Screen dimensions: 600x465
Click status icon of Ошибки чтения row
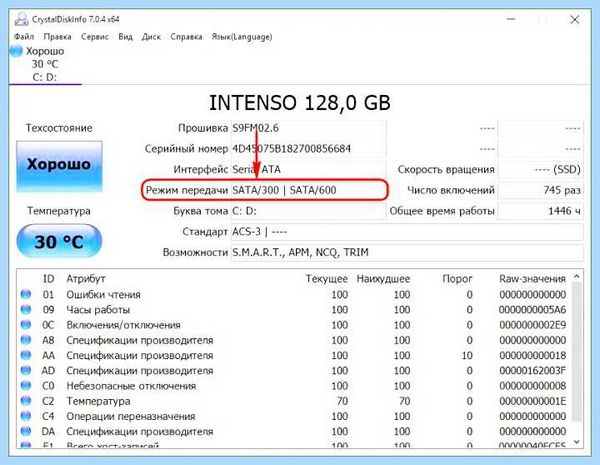click(x=26, y=294)
